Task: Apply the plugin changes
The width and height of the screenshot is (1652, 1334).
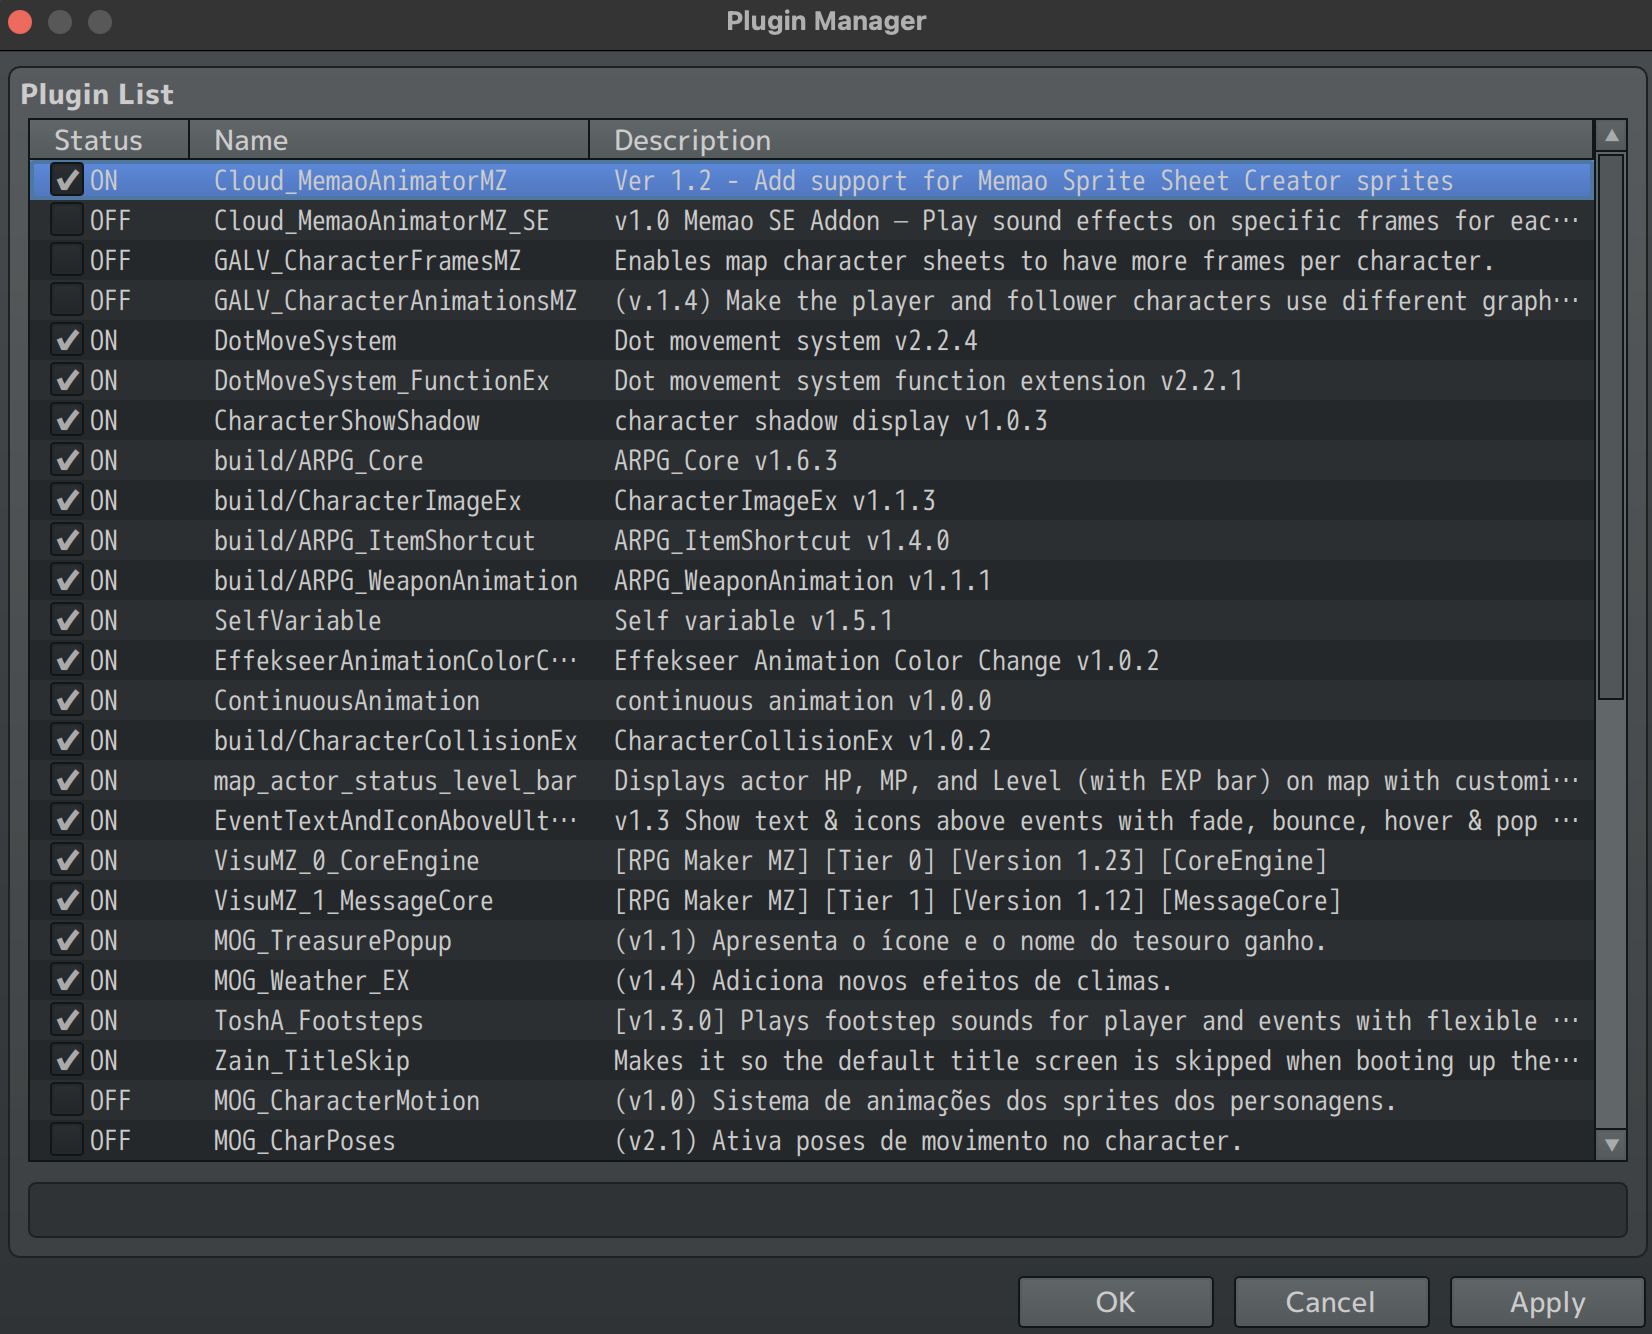Action: pyautogui.click(x=1547, y=1302)
